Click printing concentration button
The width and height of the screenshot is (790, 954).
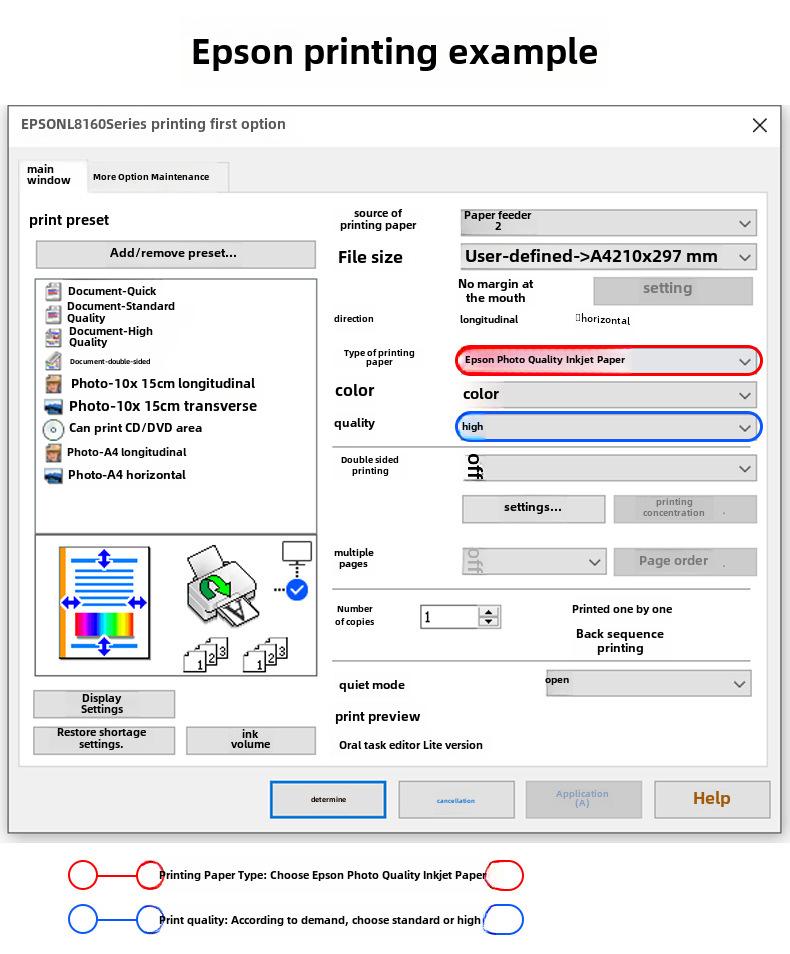(x=685, y=509)
